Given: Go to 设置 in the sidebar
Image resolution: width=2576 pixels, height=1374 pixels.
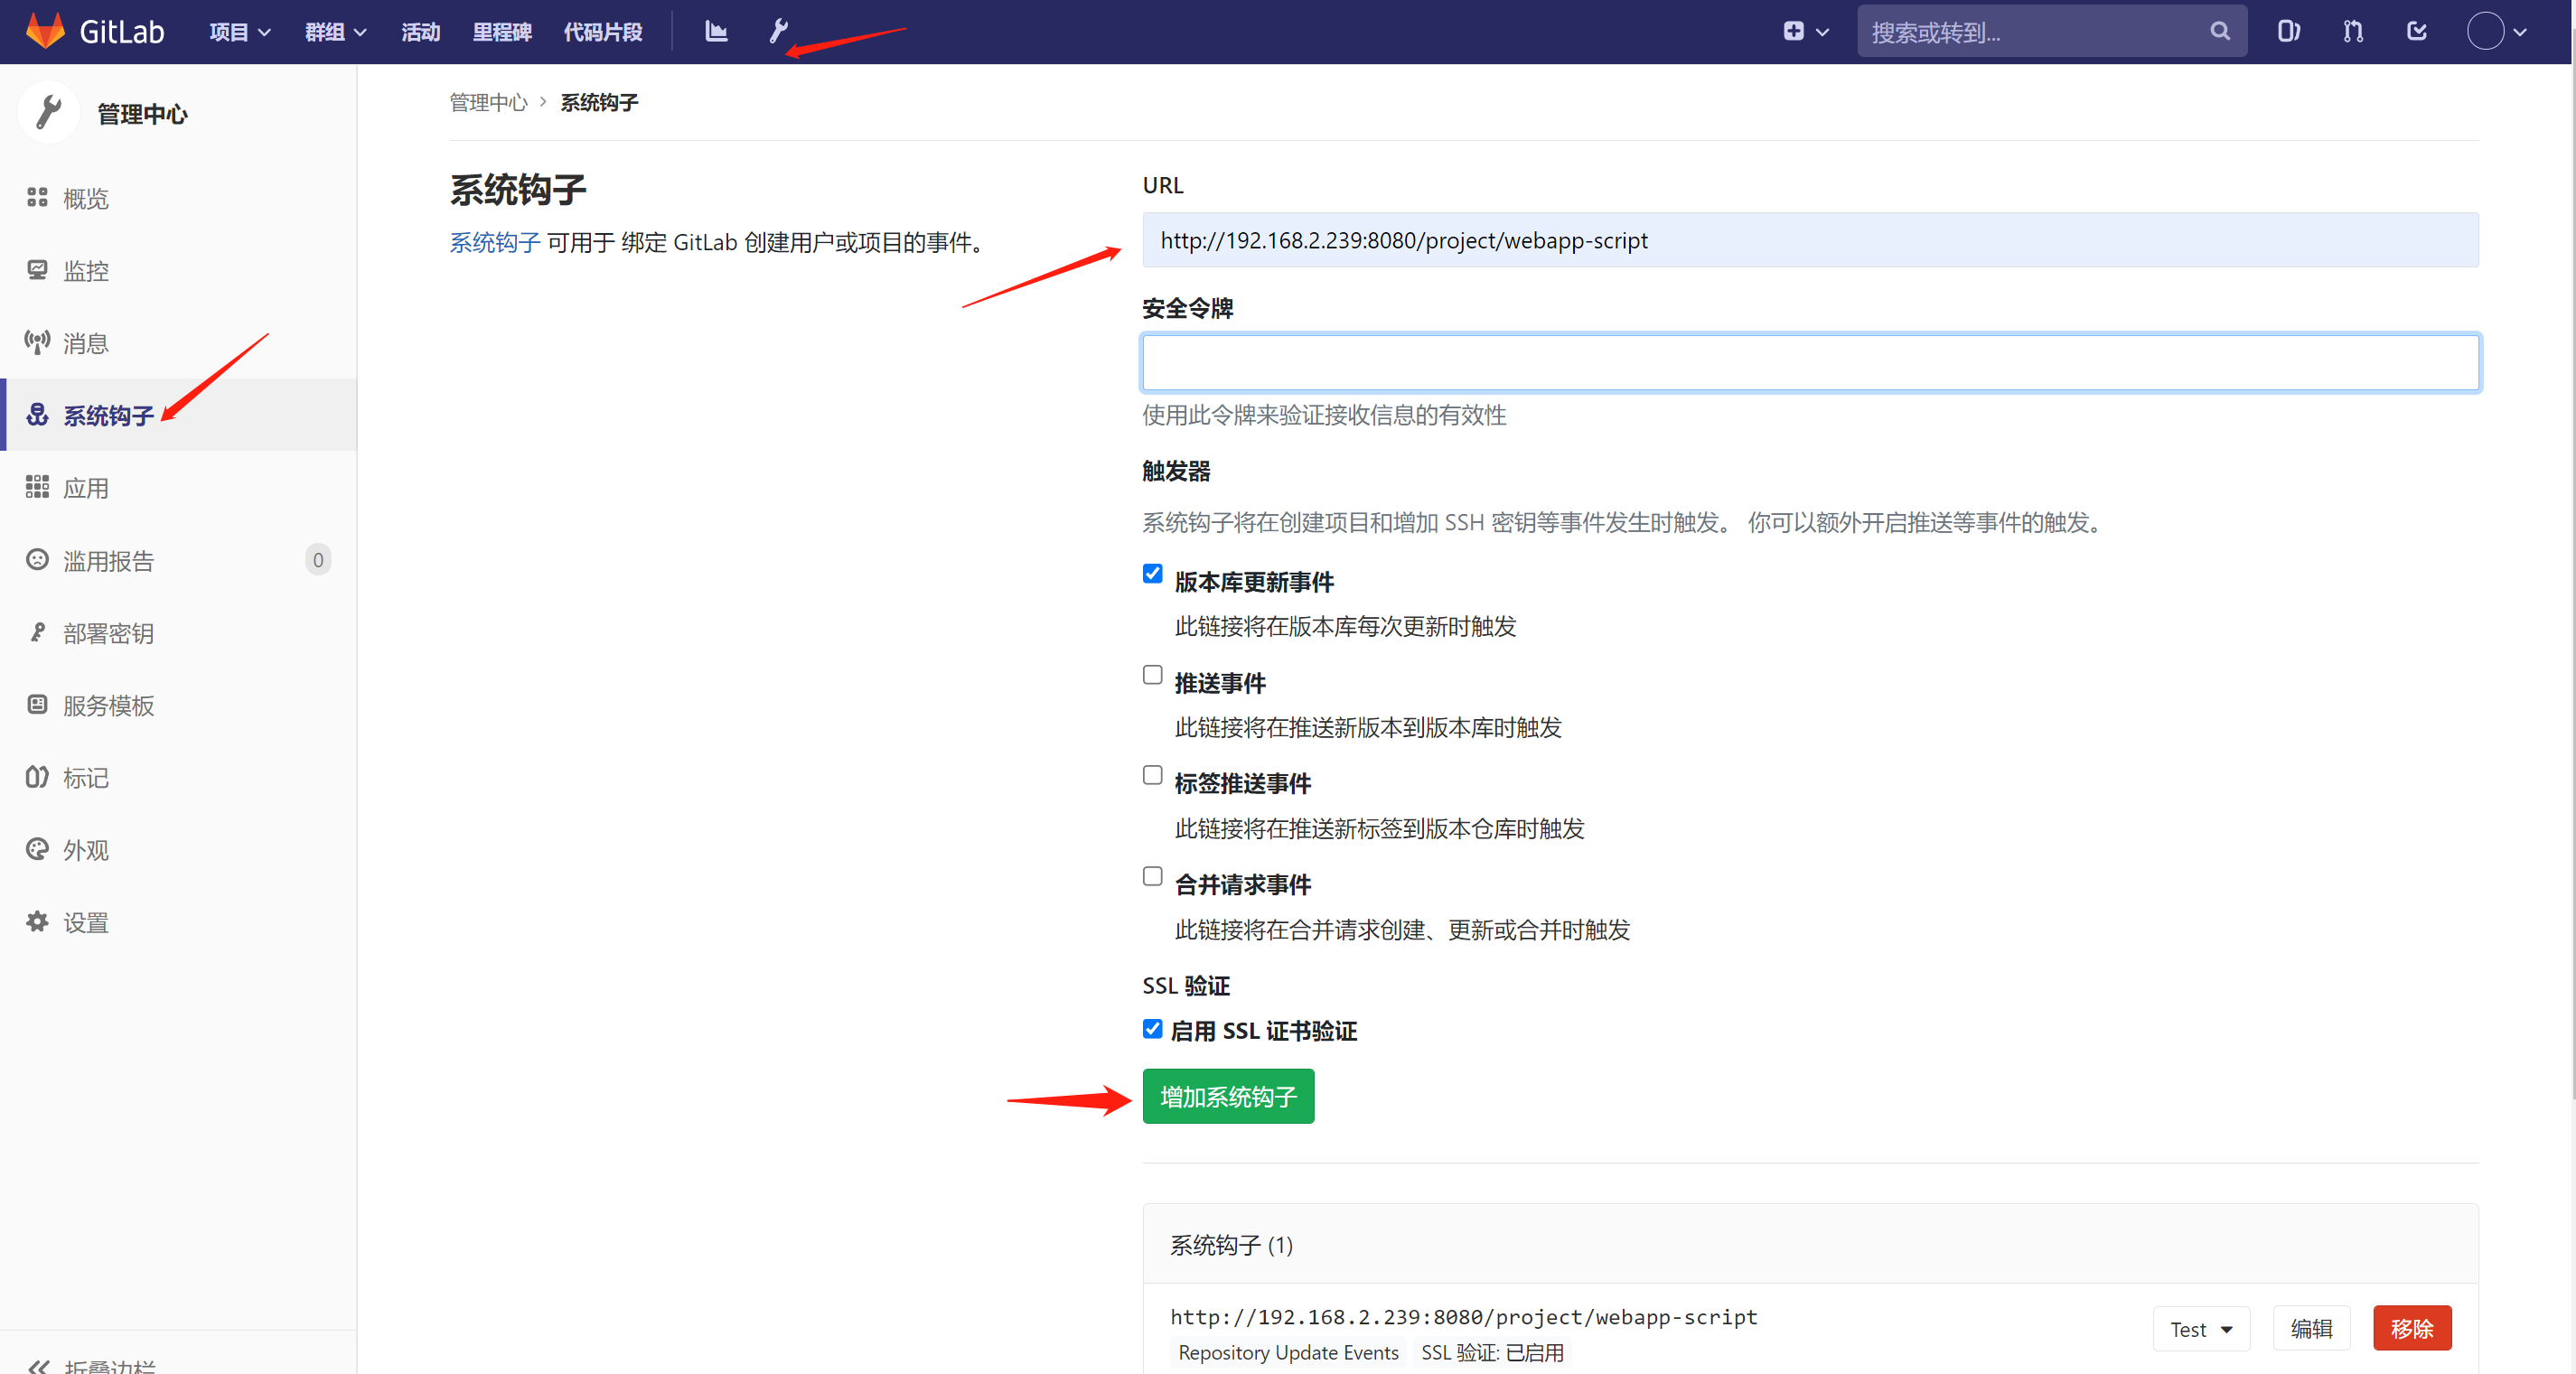Looking at the screenshot, I should click(x=85, y=922).
